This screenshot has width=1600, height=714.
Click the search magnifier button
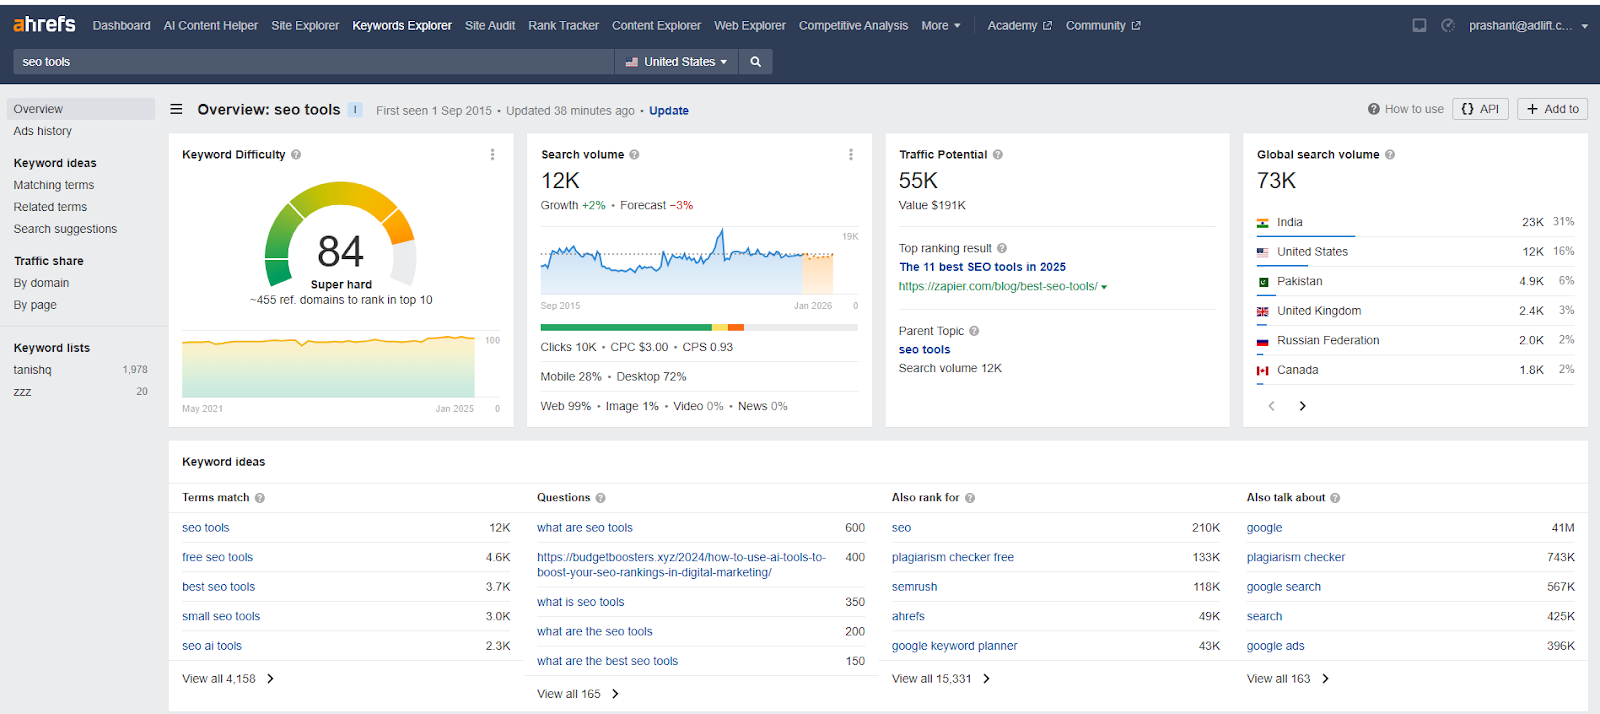(x=756, y=62)
